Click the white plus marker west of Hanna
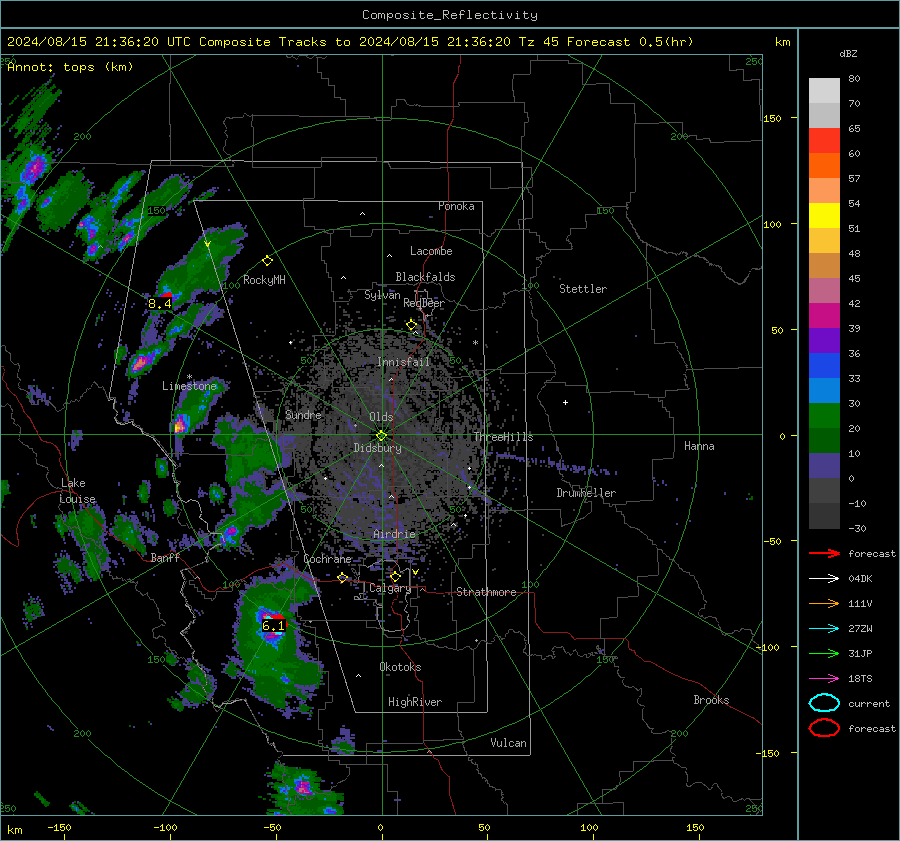Image resolution: width=900 pixels, height=841 pixels. [x=565, y=402]
